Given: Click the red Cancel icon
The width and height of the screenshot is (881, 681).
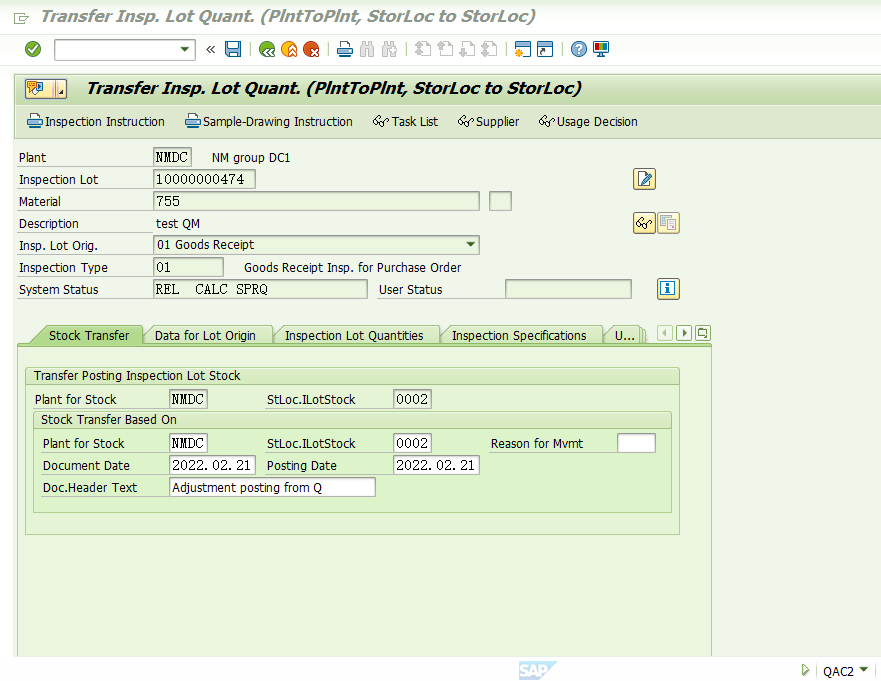Looking at the screenshot, I should [311, 49].
